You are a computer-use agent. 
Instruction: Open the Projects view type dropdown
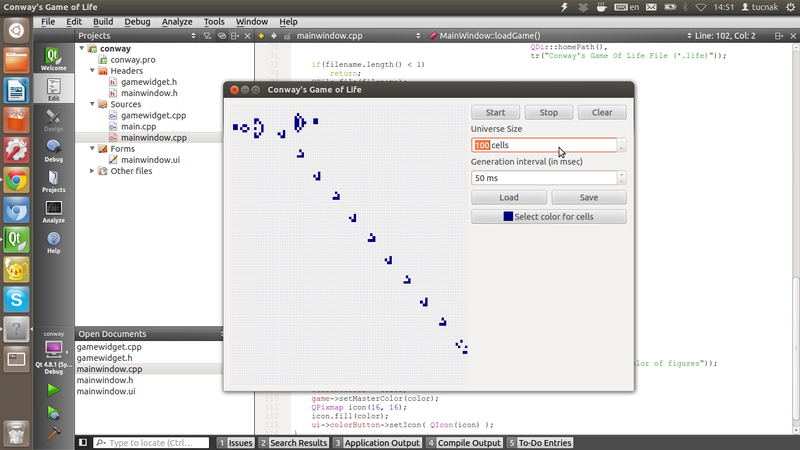point(137,36)
